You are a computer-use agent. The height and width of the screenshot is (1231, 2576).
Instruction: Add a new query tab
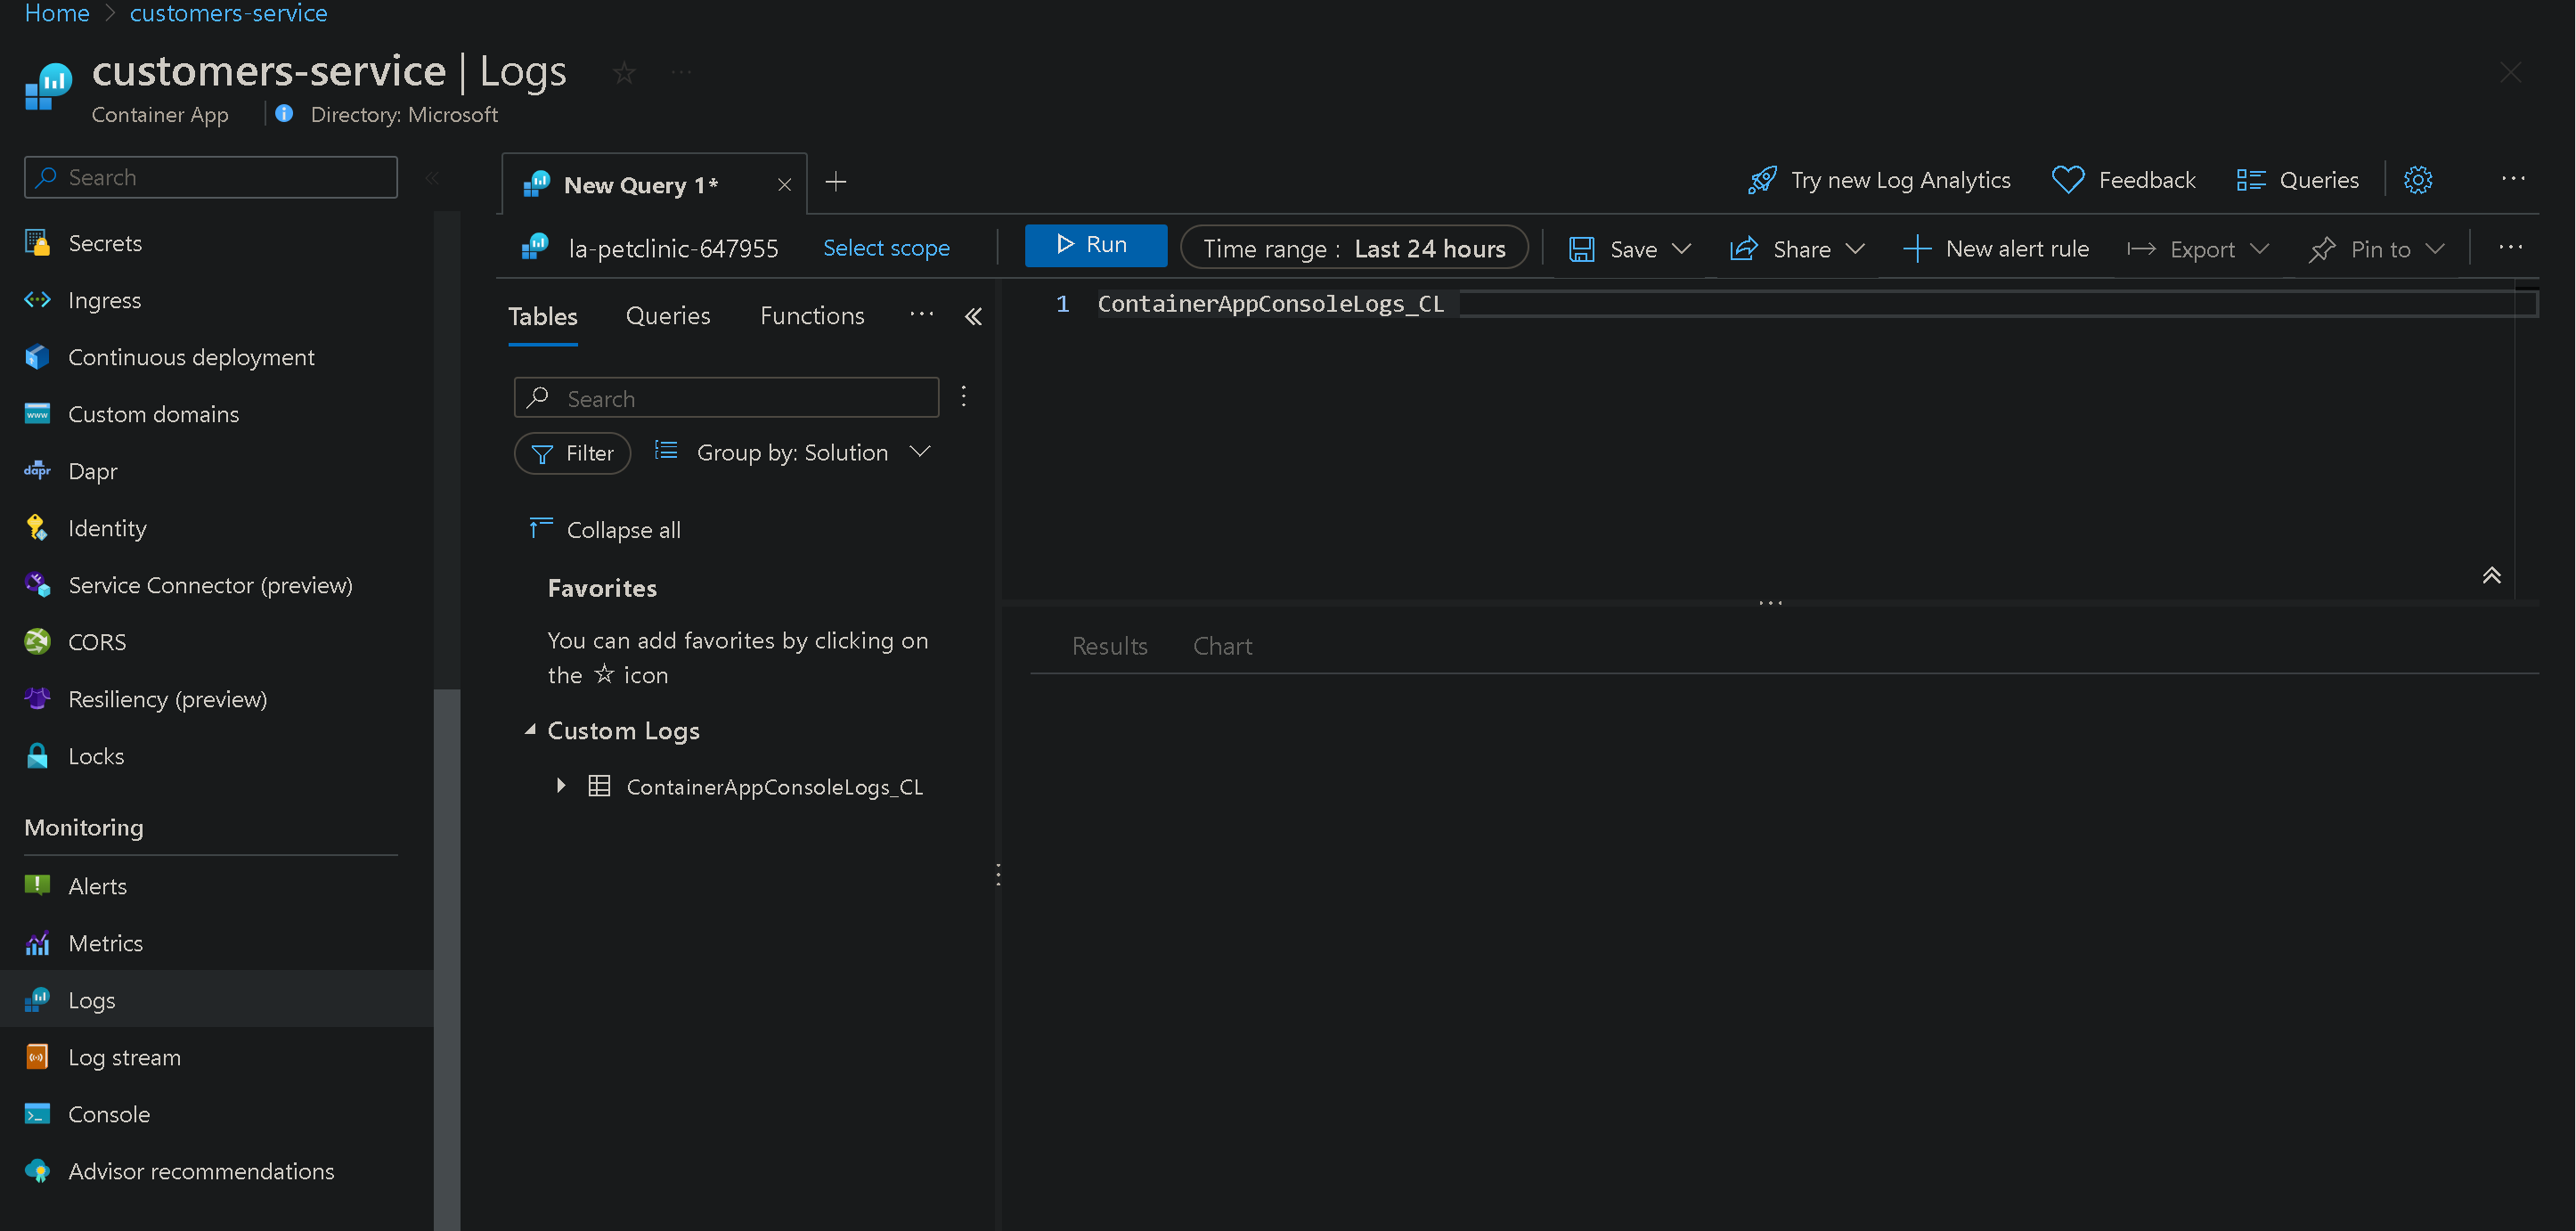836,182
